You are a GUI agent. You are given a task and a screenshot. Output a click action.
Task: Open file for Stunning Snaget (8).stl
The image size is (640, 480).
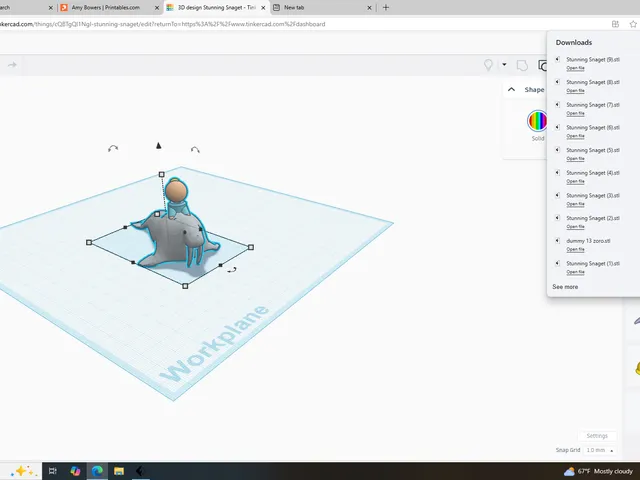click(x=575, y=91)
